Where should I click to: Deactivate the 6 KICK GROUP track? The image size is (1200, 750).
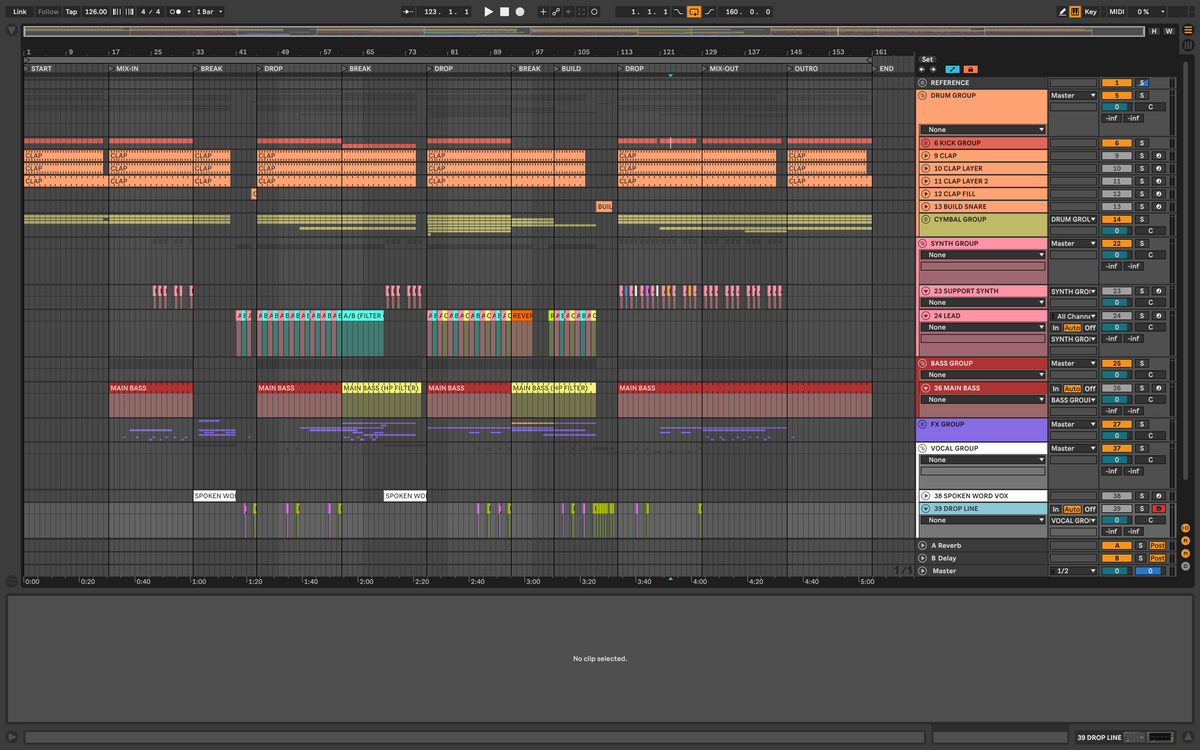tap(1116, 143)
